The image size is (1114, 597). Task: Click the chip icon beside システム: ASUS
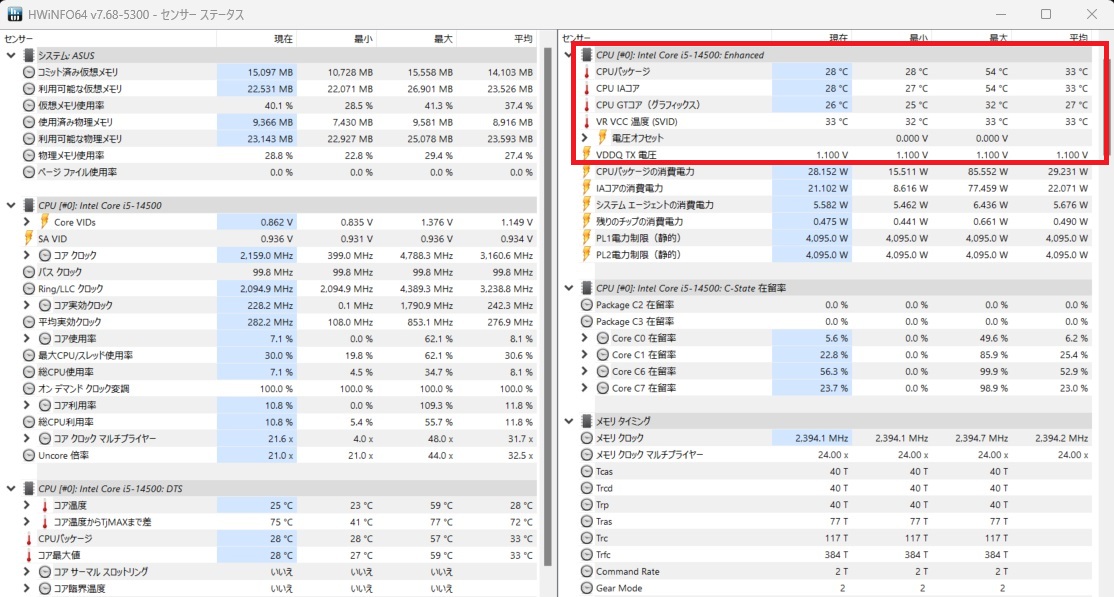pyautogui.click(x=28, y=55)
